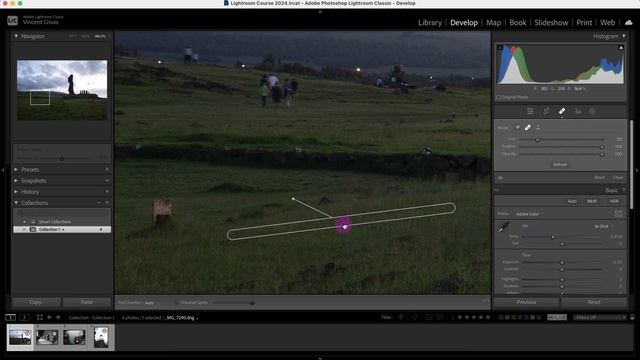Image resolution: width=640 pixels, height=360 pixels.
Task: Go forward with filmstrip right arrow
Action: point(58,317)
